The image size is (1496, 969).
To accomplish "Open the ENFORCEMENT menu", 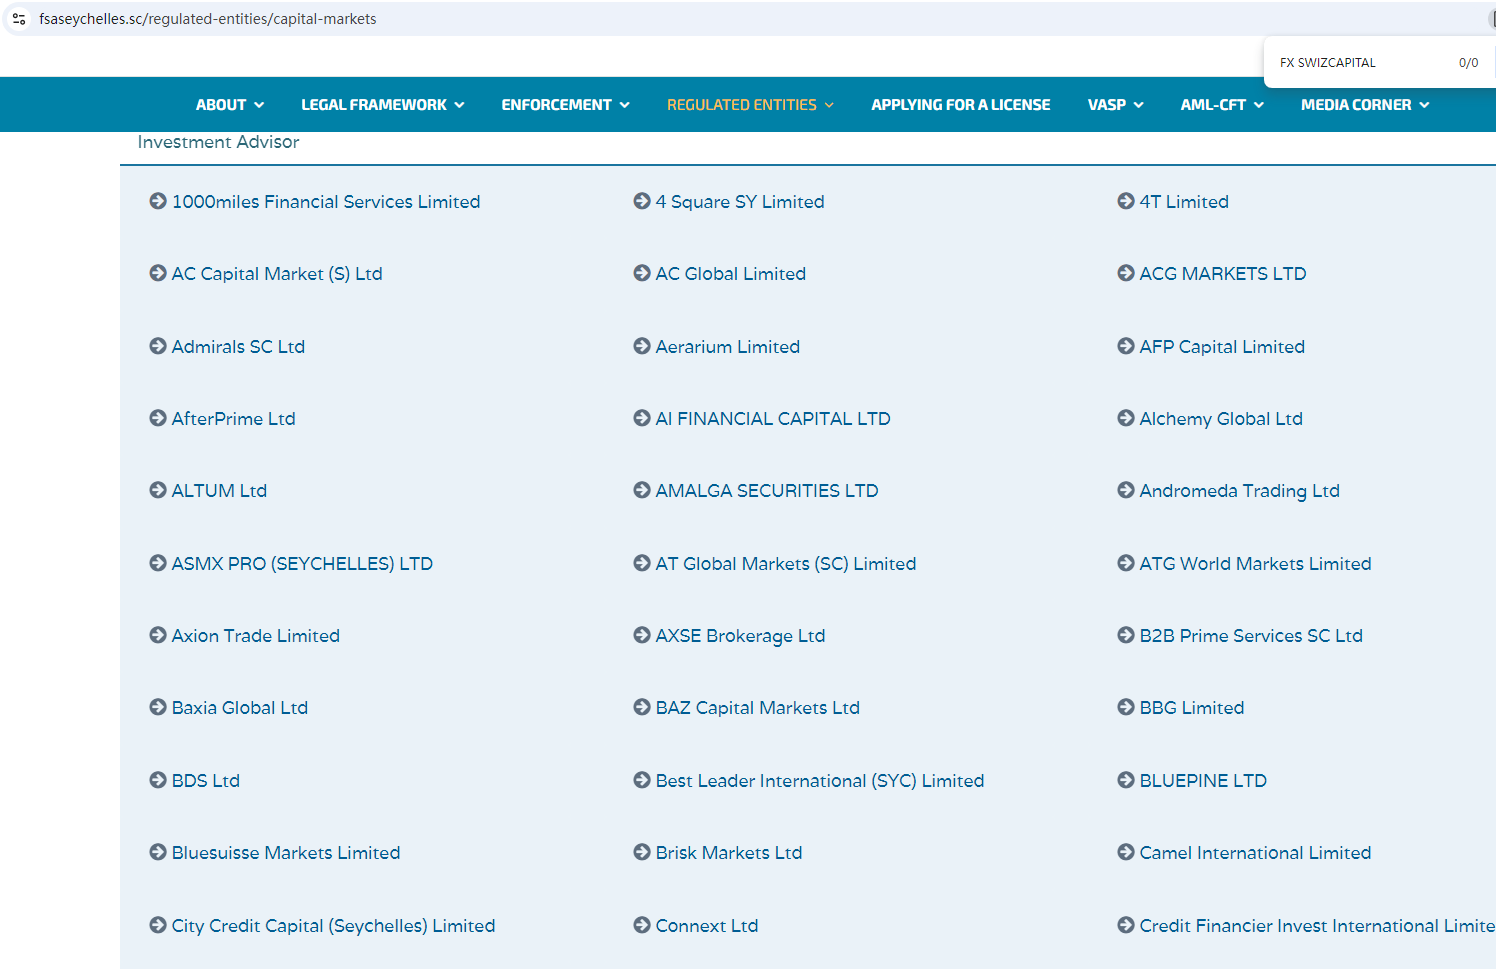I will pyautogui.click(x=565, y=105).
